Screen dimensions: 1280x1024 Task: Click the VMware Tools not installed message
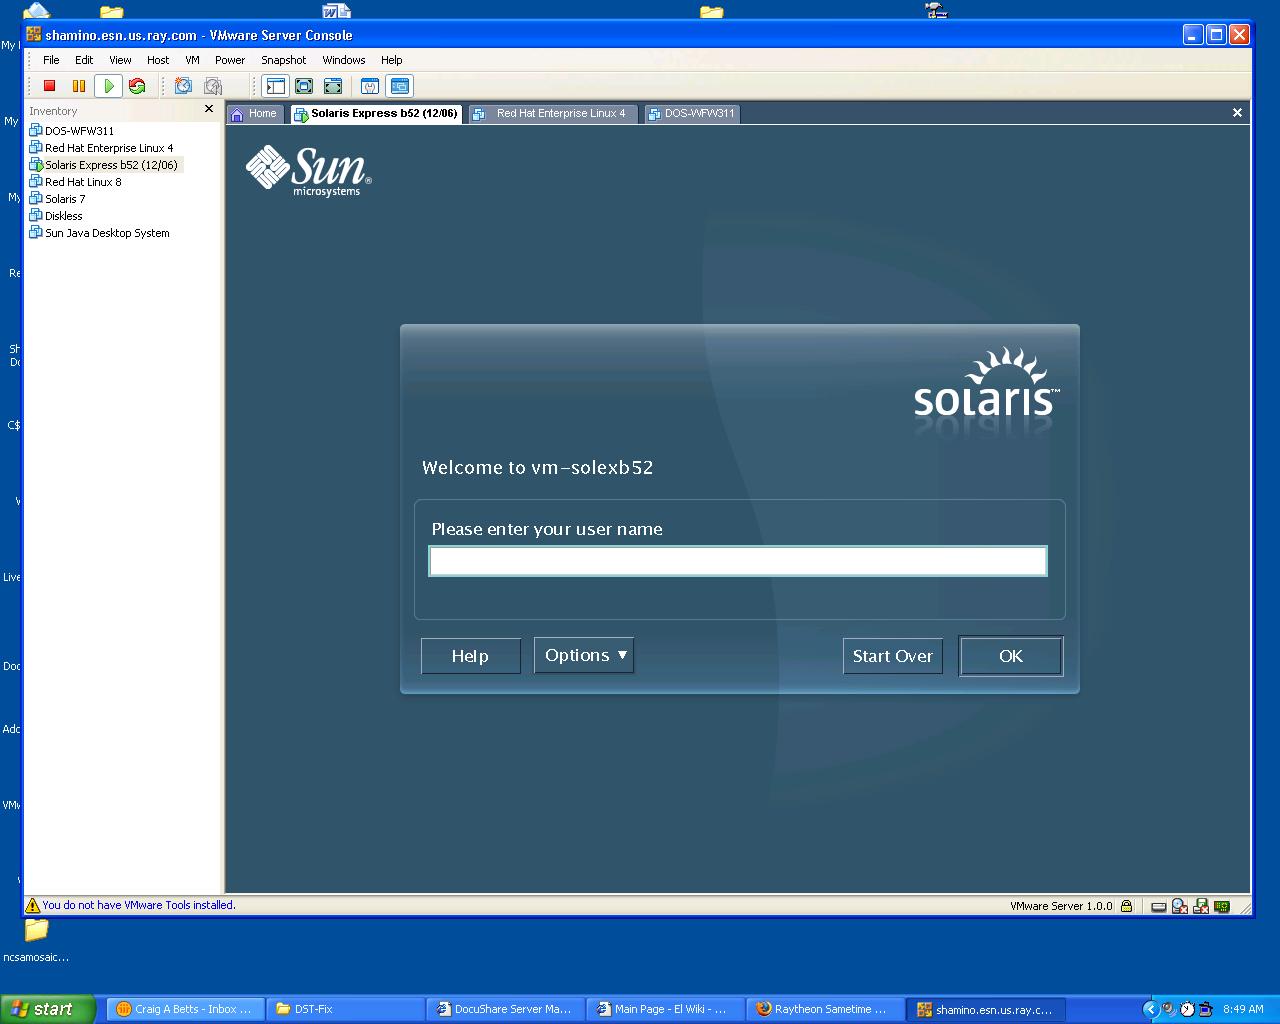tap(139, 905)
